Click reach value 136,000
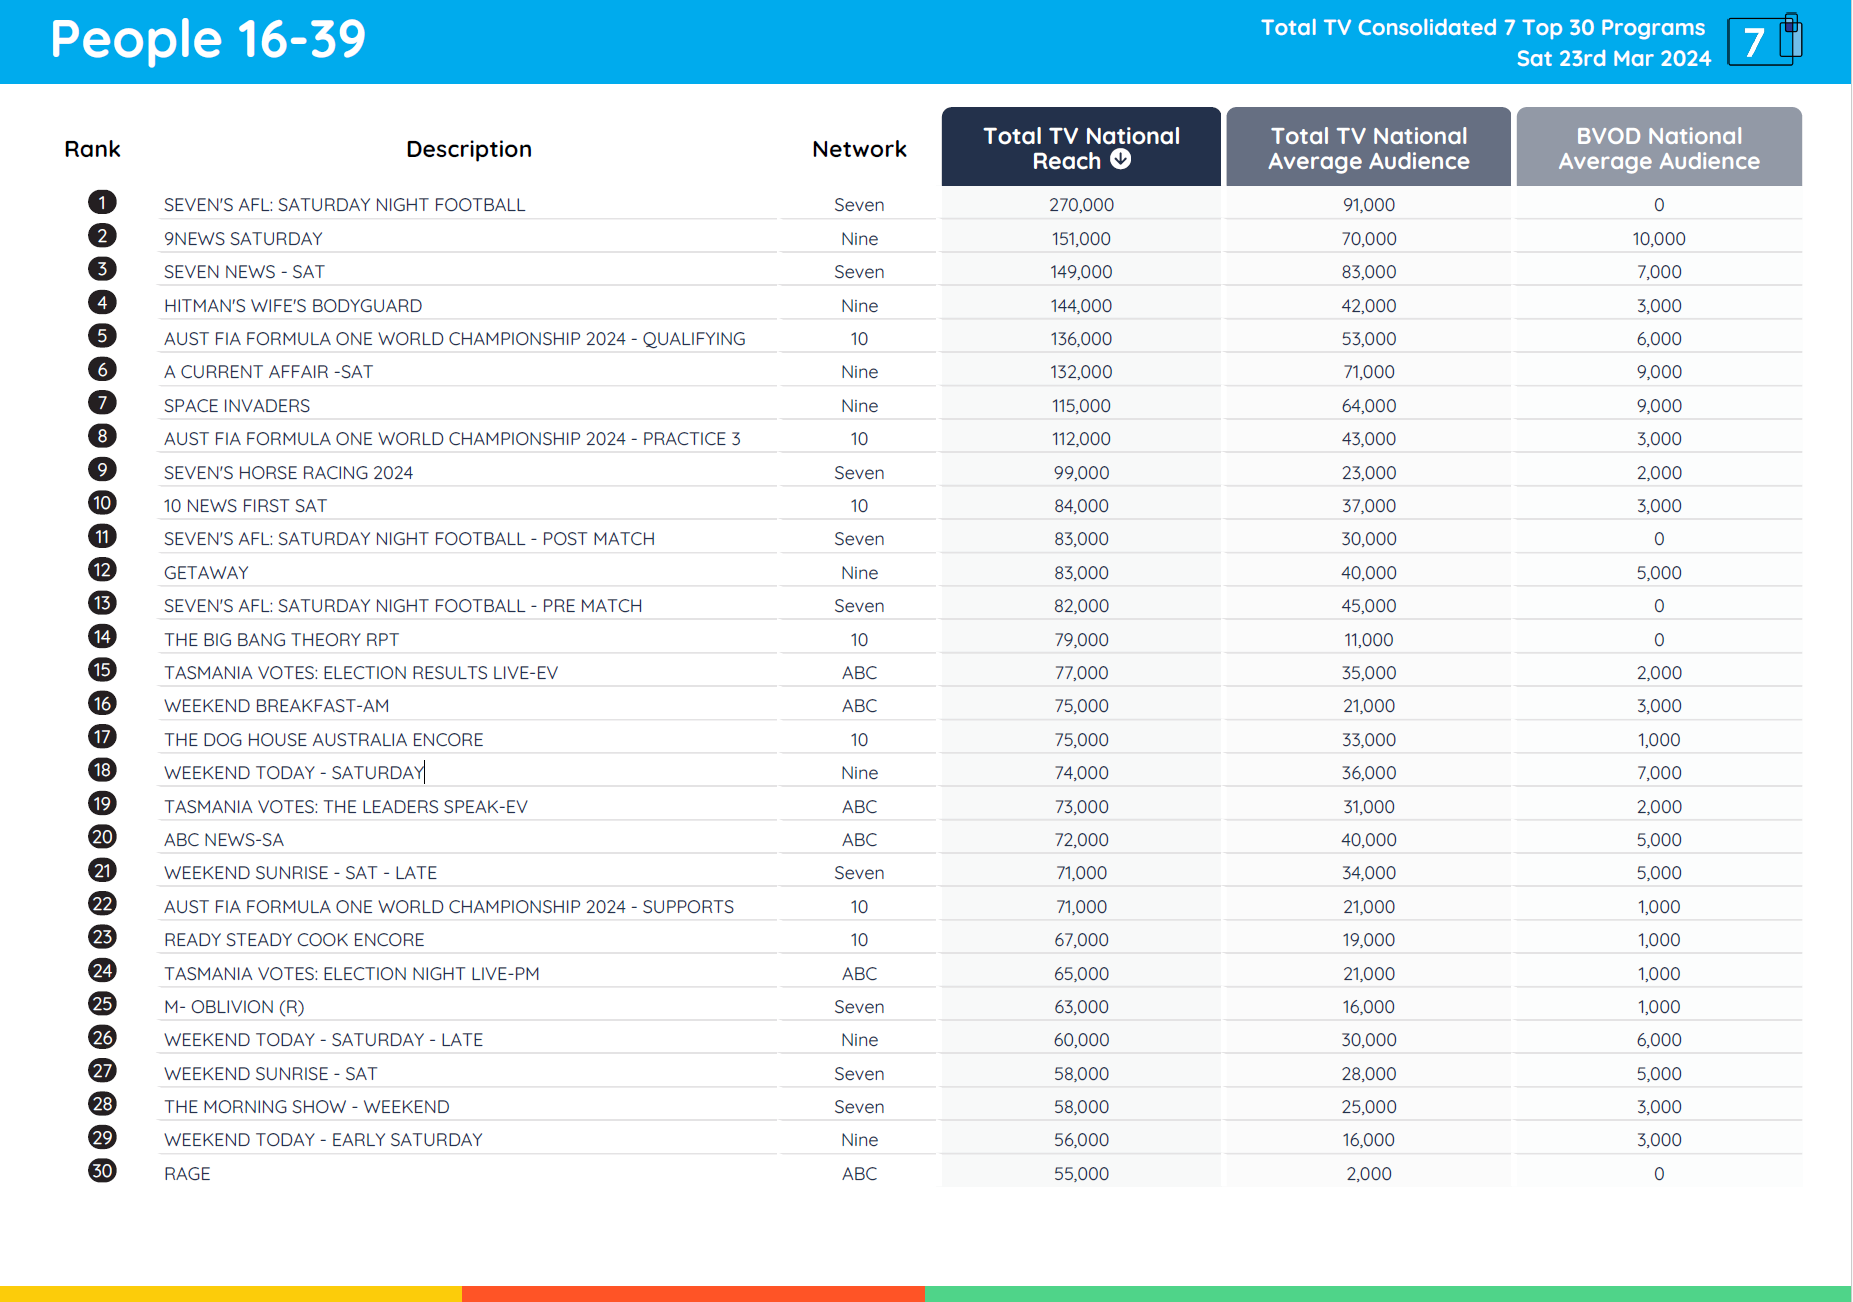The image size is (1853, 1302). [1081, 339]
